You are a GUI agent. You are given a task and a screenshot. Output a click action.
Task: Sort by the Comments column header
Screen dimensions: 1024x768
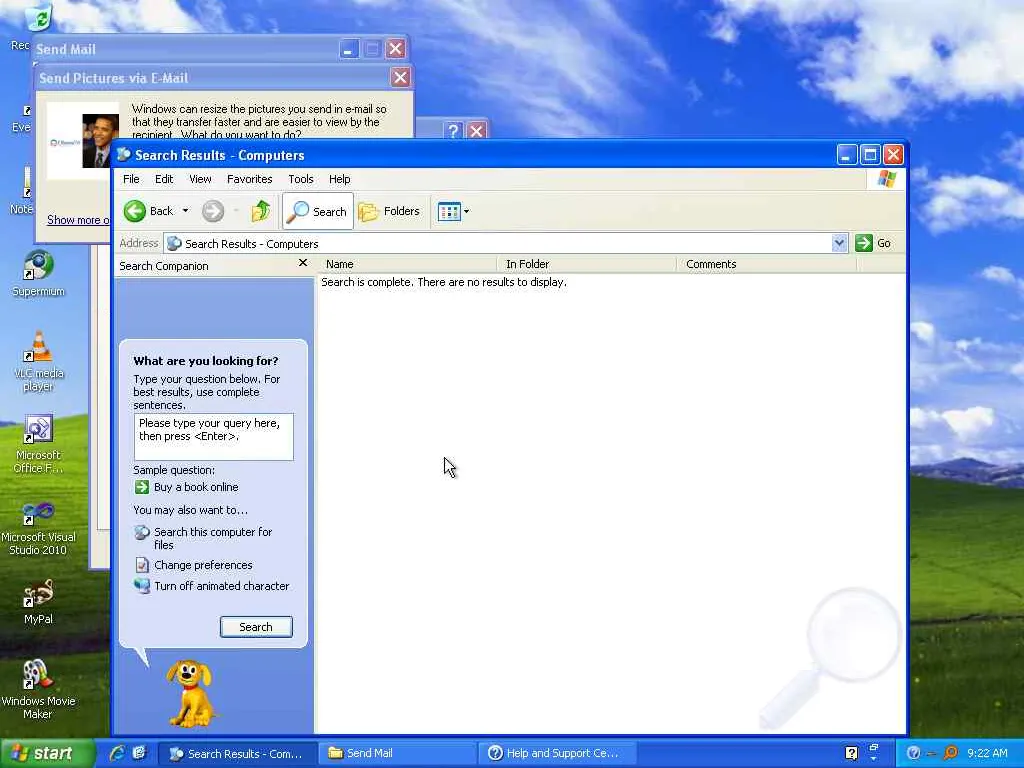click(x=767, y=264)
